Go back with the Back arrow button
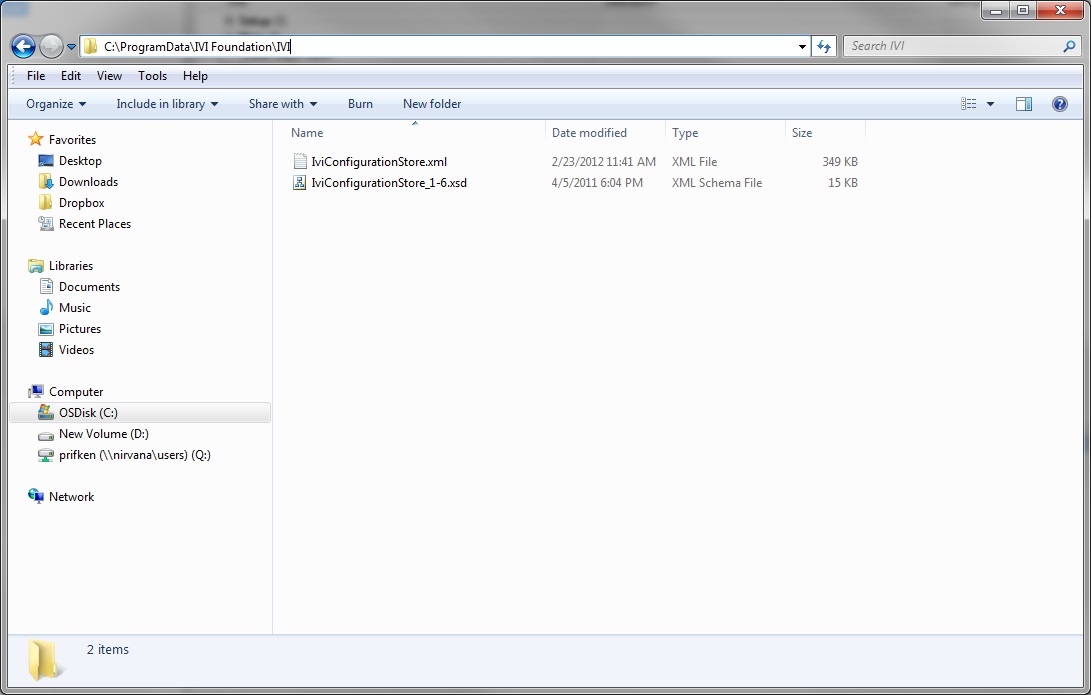 tap(23, 47)
